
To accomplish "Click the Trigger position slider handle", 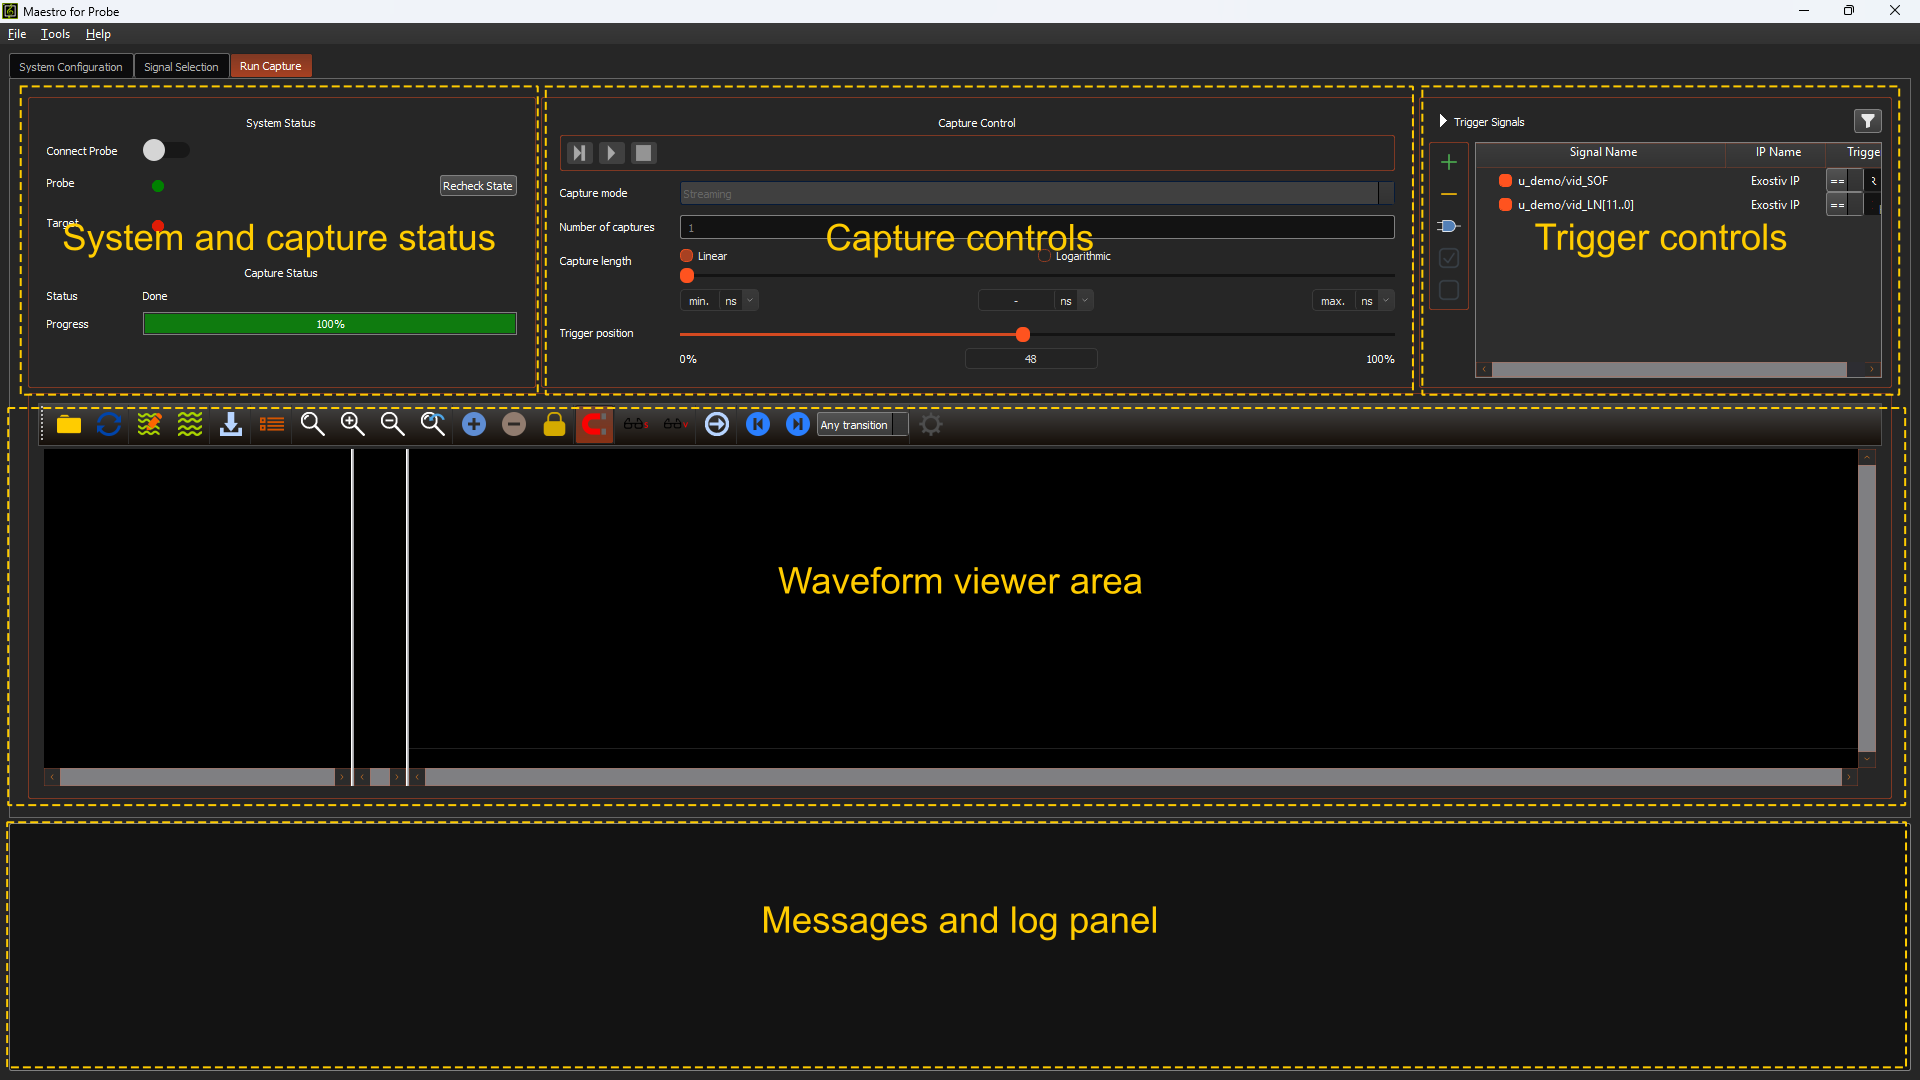I will (x=1022, y=334).
